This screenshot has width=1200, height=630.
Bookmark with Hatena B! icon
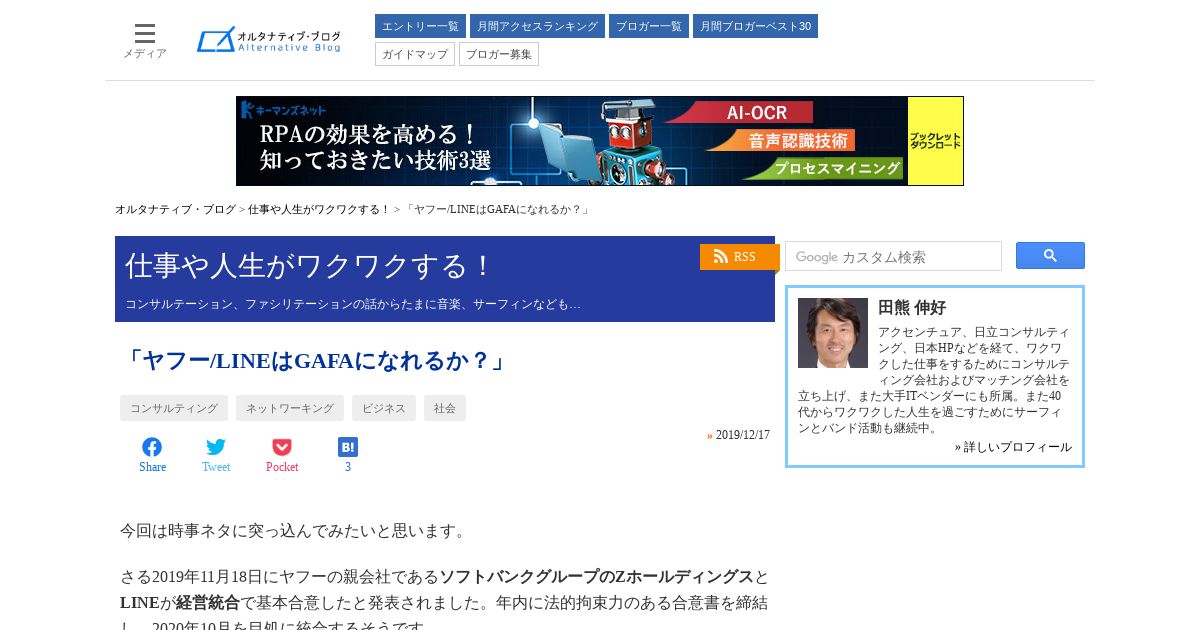[348, 447]
